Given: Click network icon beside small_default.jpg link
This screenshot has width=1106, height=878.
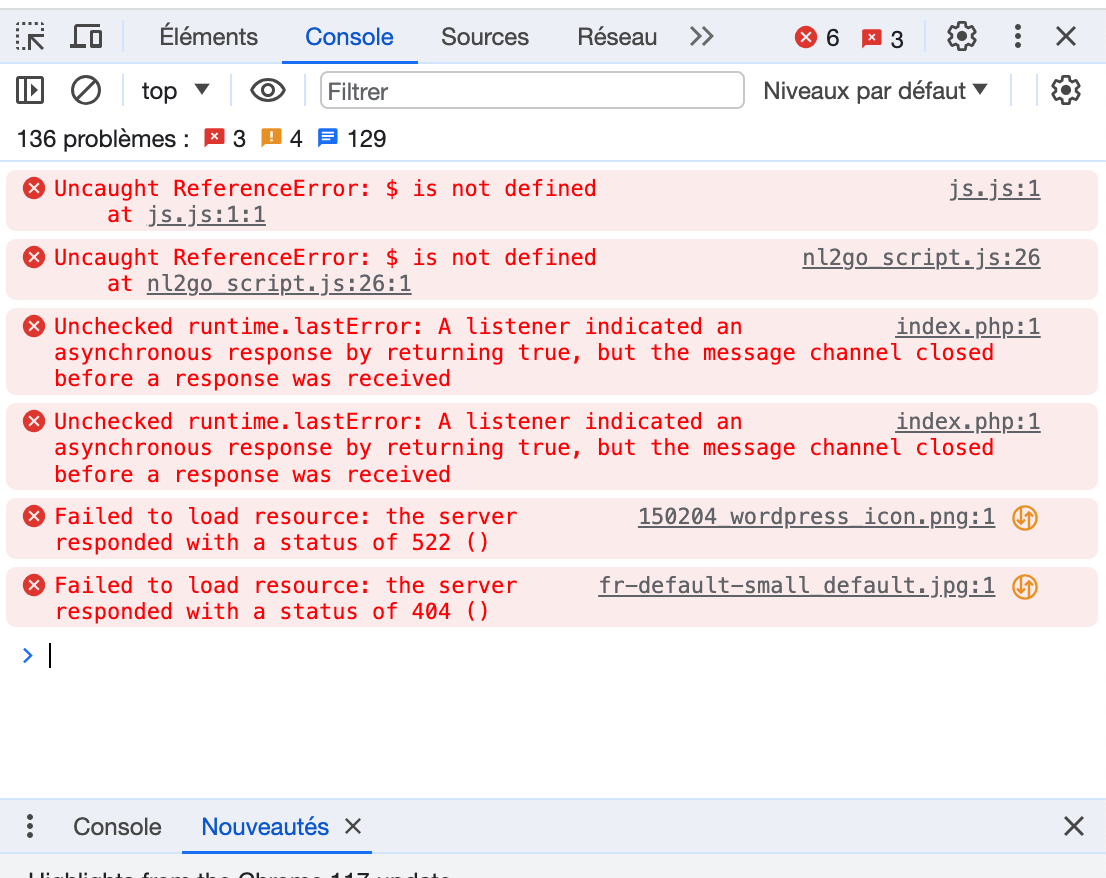Looking at the screenshot, I should click(x=1025, y=587).
